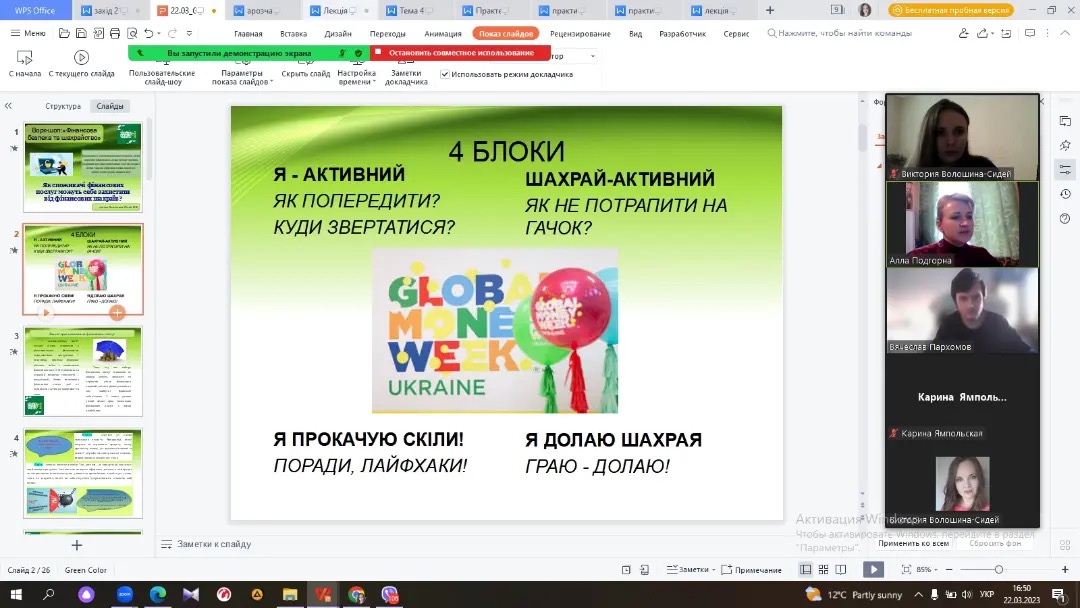The image size is (1080, 608).
Task: Open 'Настройка времени' dropdown
Action: click(x=357, y=78)
